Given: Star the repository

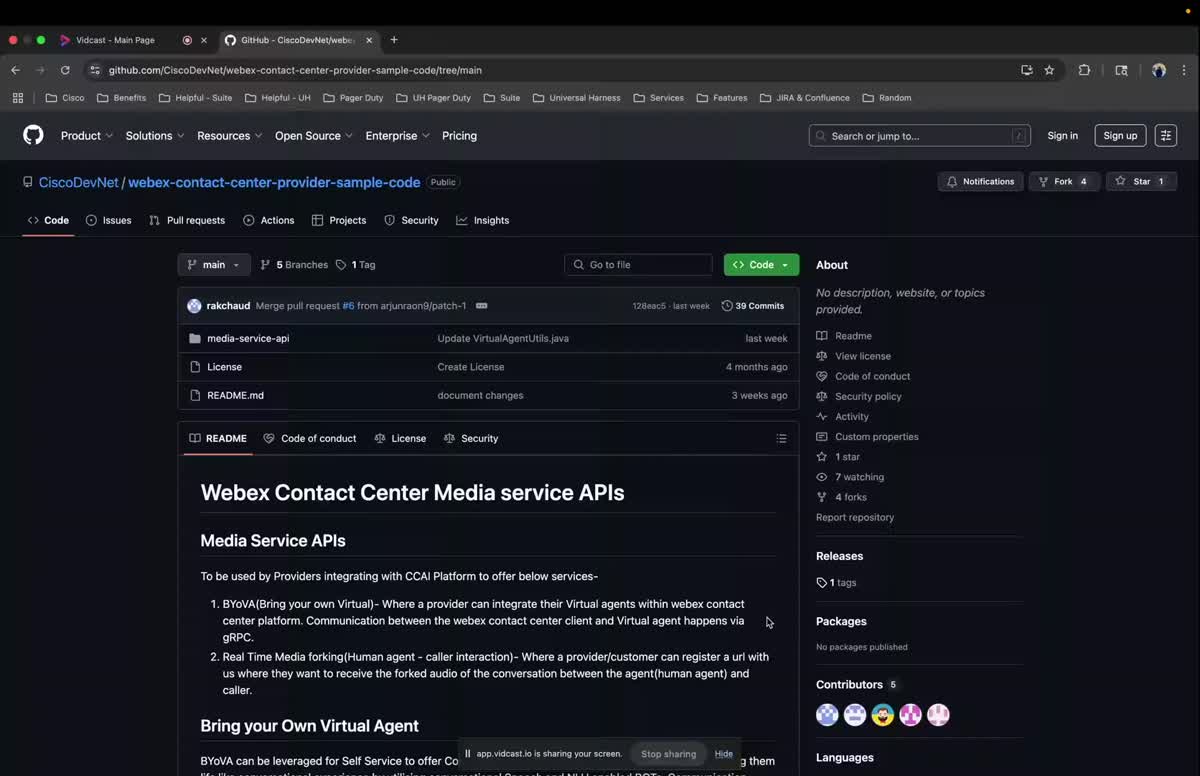Looking at the screenshot, I should [1134, 181].
